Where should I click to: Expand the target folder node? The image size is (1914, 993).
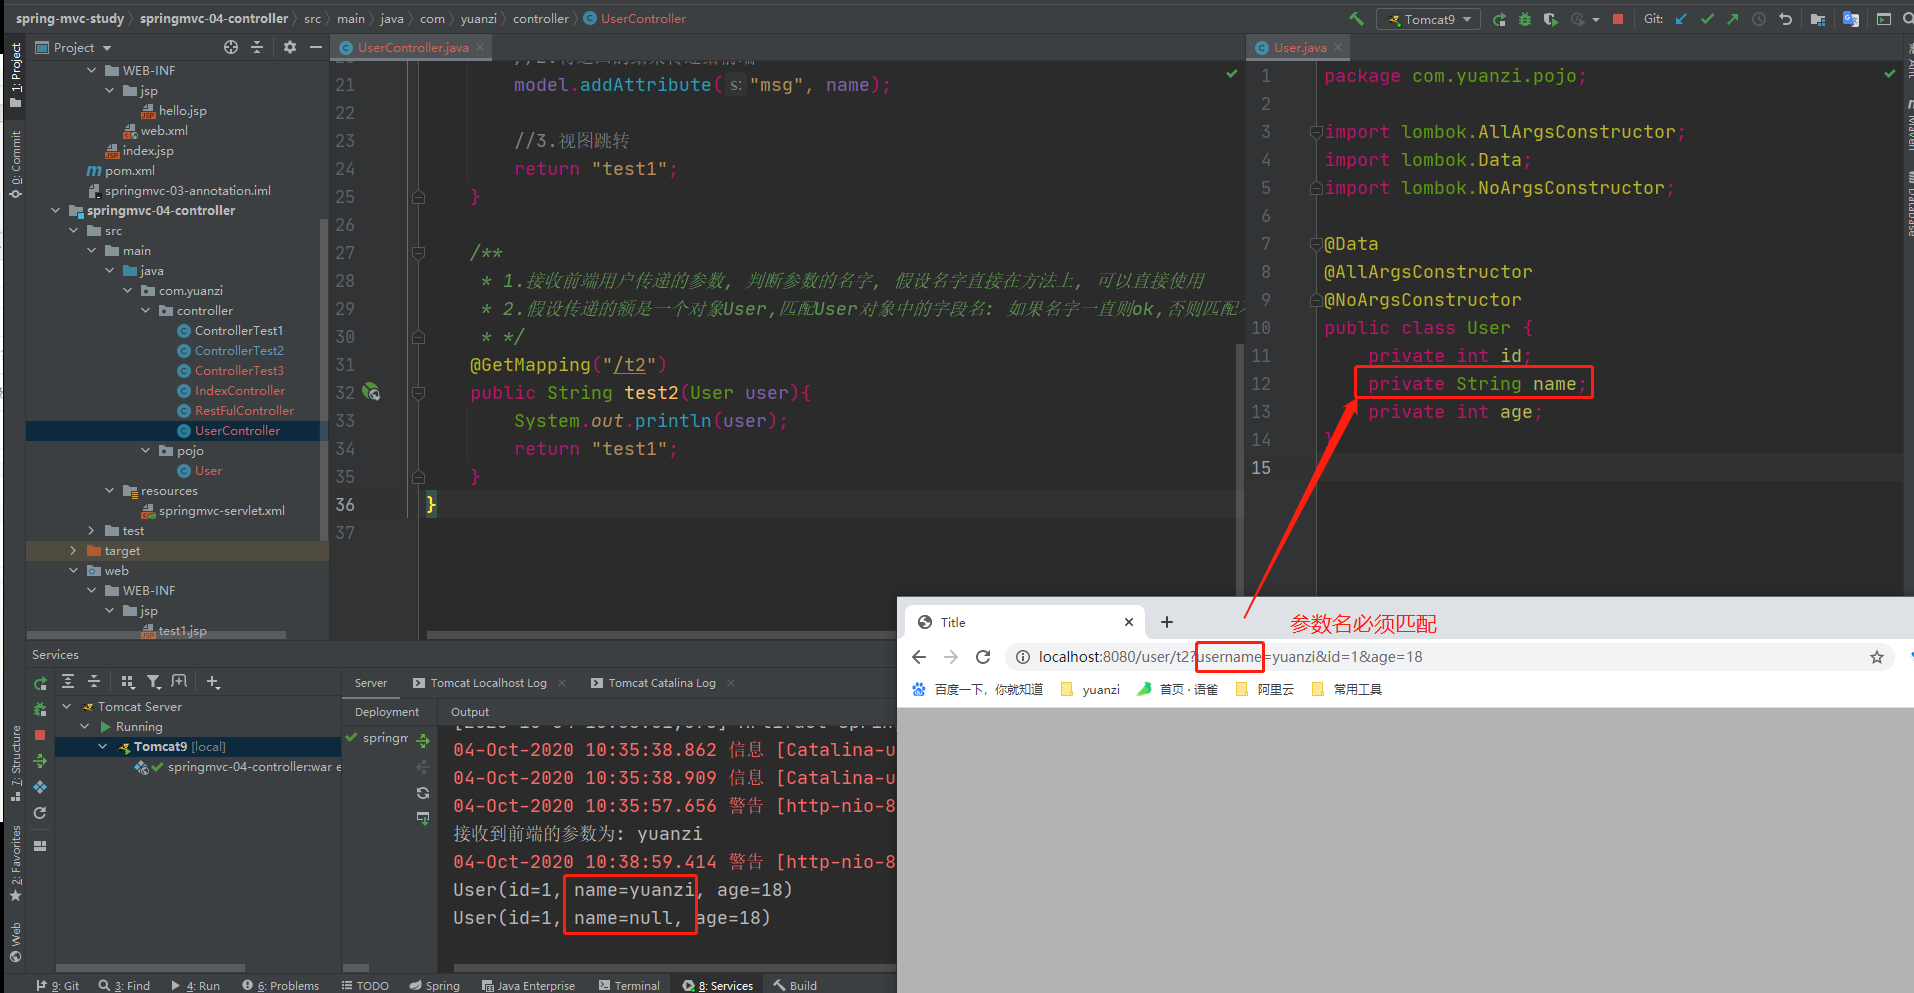click(73, 551)
